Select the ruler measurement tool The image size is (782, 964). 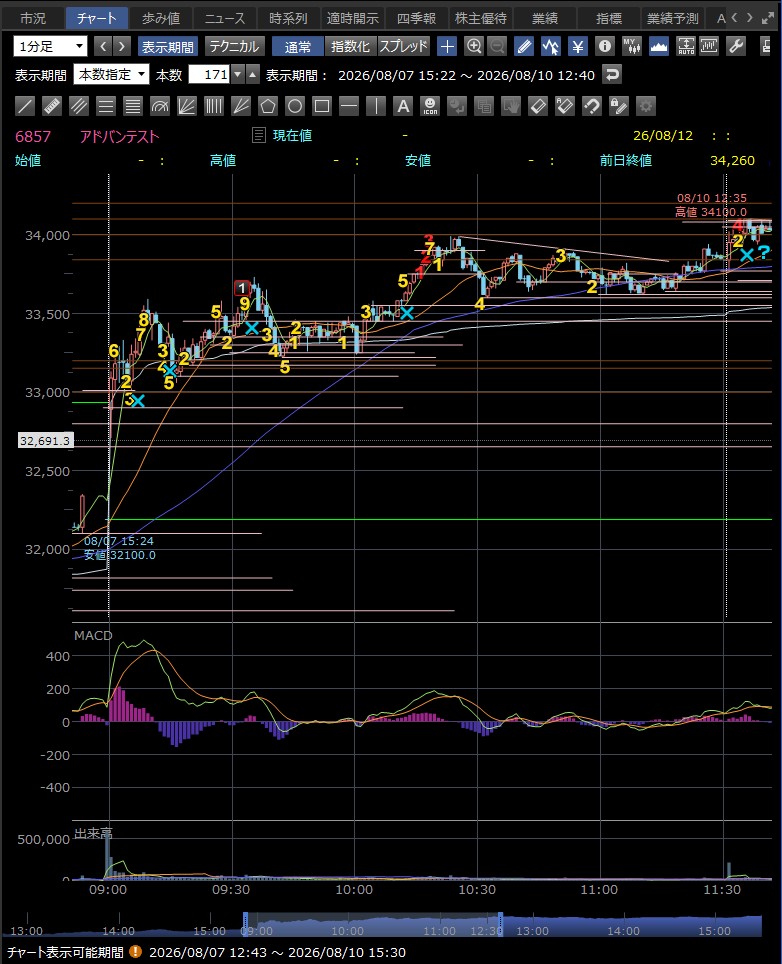[x=52, y=106]
